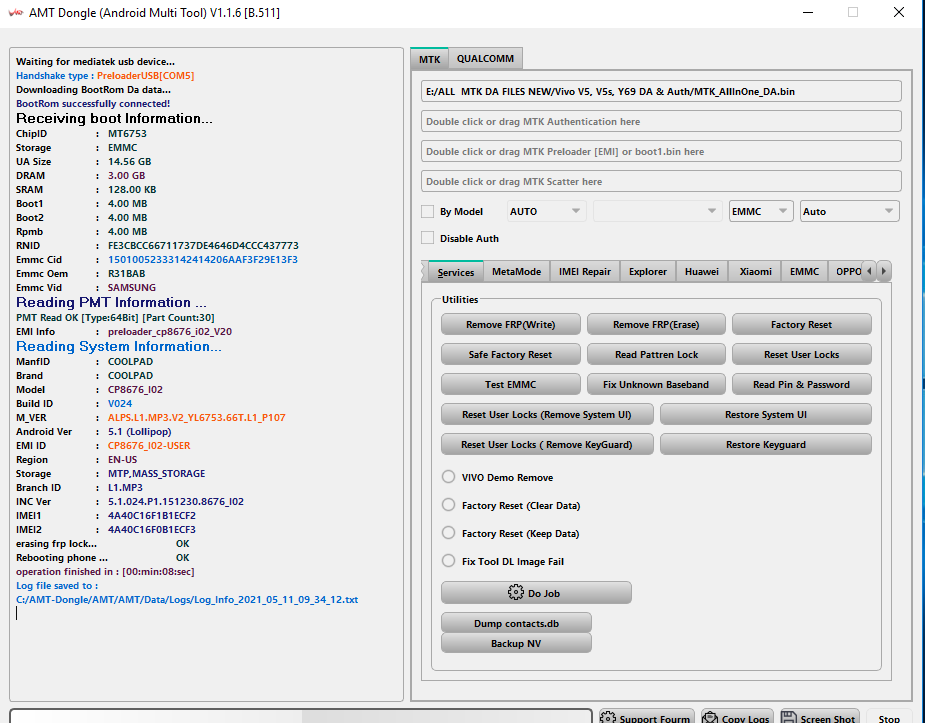Enable the By Model checkbox
The image size is (925, 723).
[428, 211]
